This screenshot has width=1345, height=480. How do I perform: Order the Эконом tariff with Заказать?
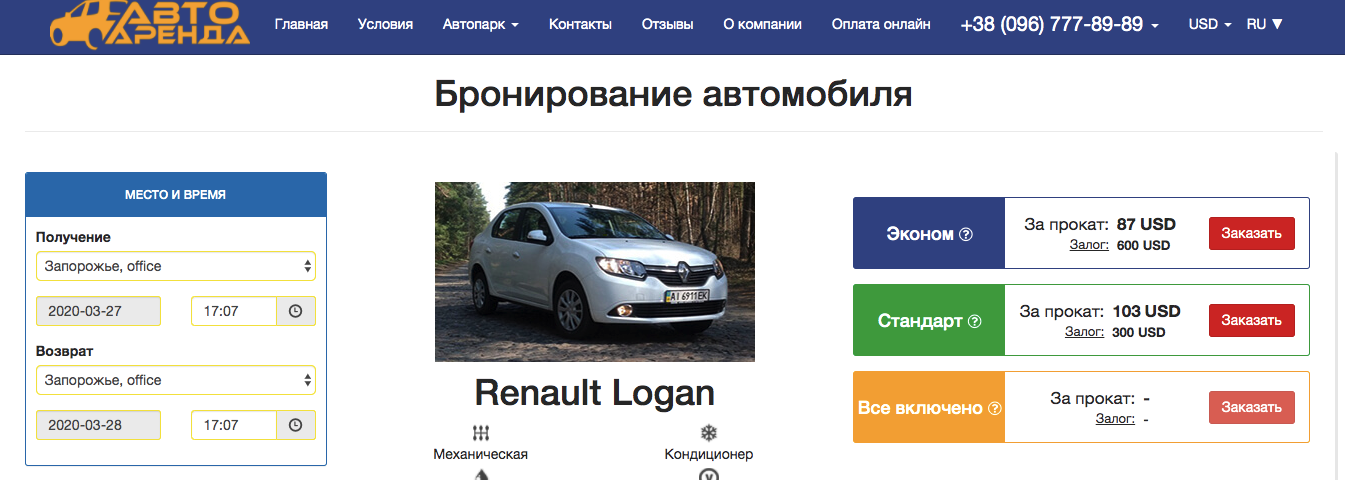pyautogui.click(x=1251, y=233)
